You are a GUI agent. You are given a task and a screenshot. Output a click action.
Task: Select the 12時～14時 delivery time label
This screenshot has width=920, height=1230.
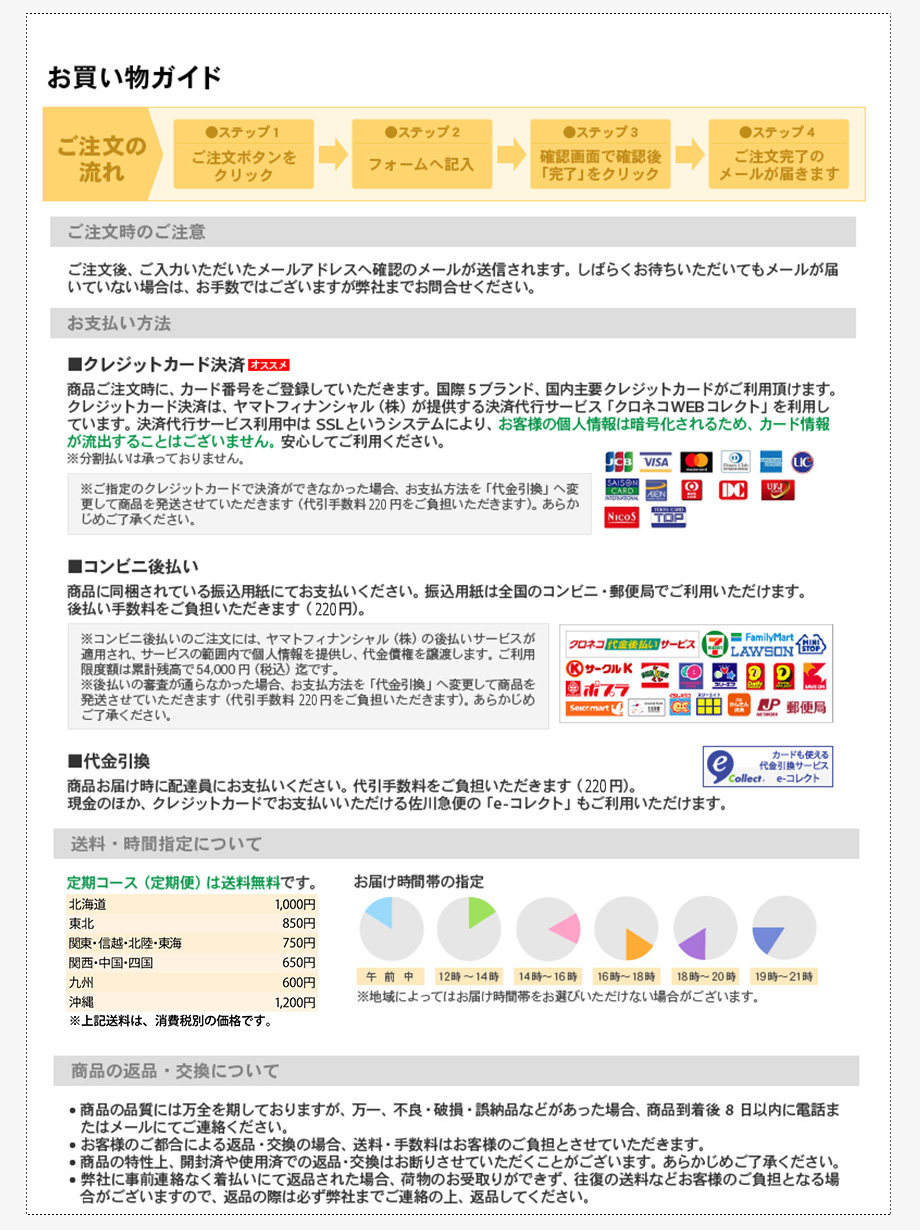pos(469,976)
